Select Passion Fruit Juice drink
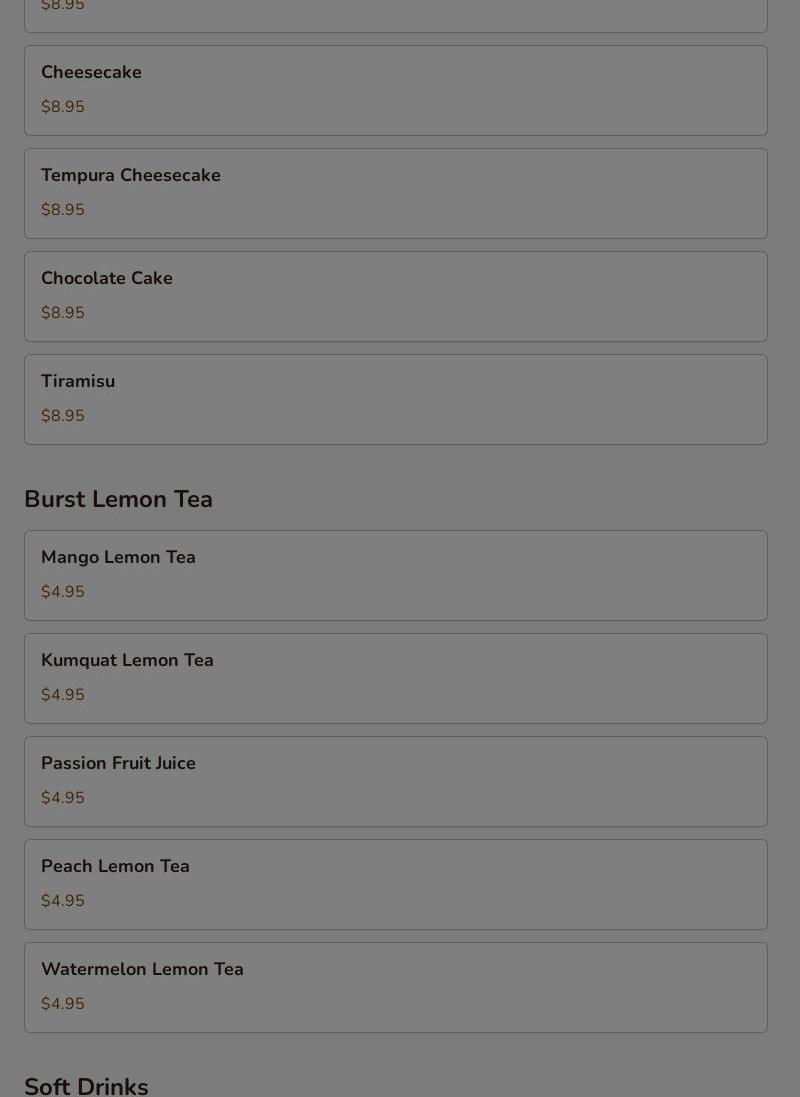Viewport: 800px width, 1097px height. [x=395, y=781]
